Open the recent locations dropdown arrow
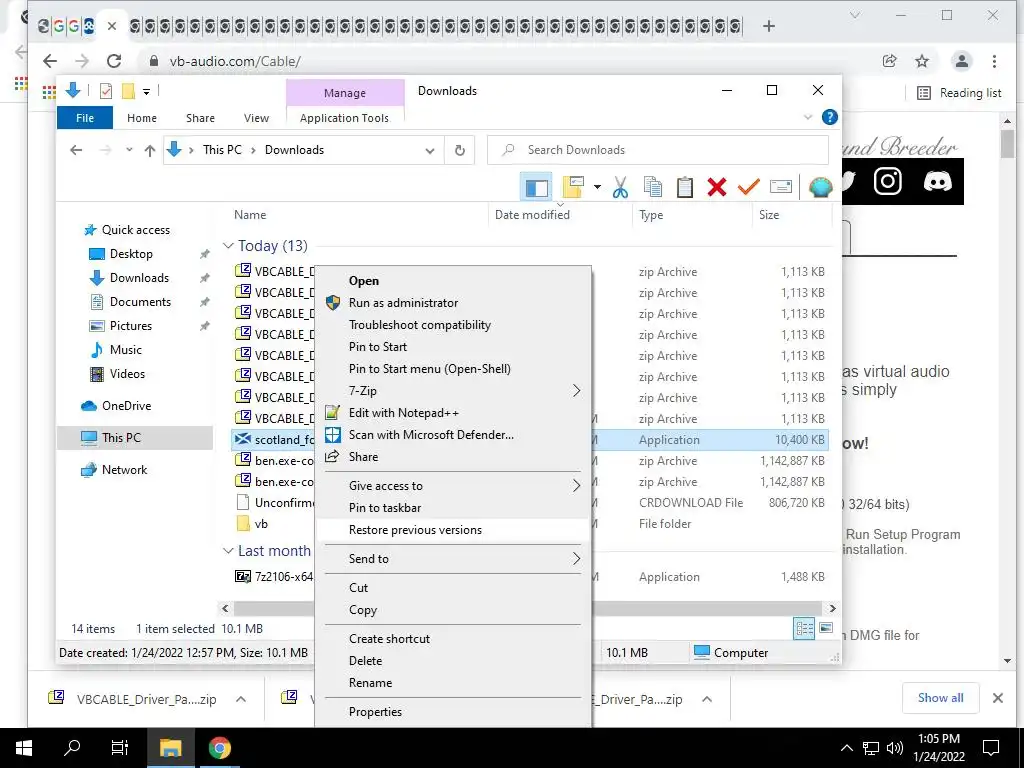Viewport: 1024px width, 768px height. [129, 150]
